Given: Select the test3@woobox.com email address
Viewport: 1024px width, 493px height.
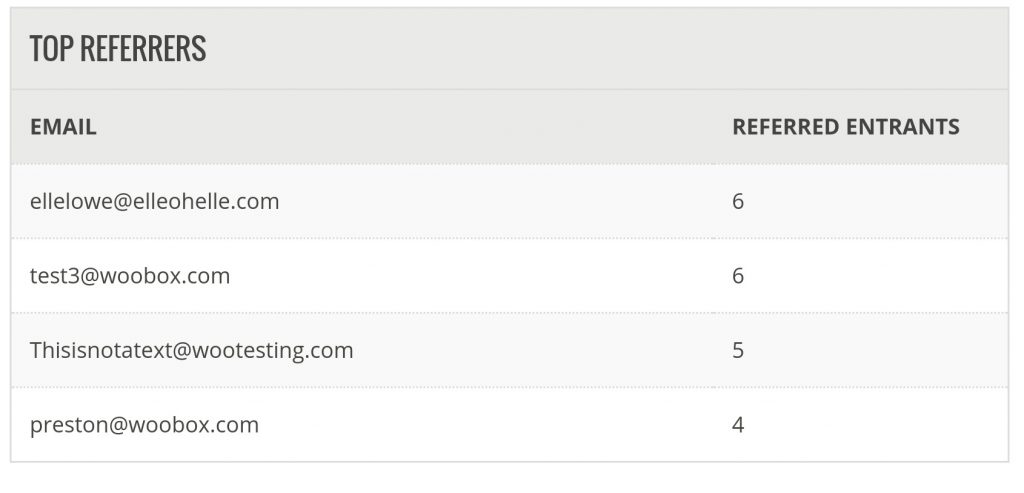Looking at the screenshot, I should pos(130,275).
